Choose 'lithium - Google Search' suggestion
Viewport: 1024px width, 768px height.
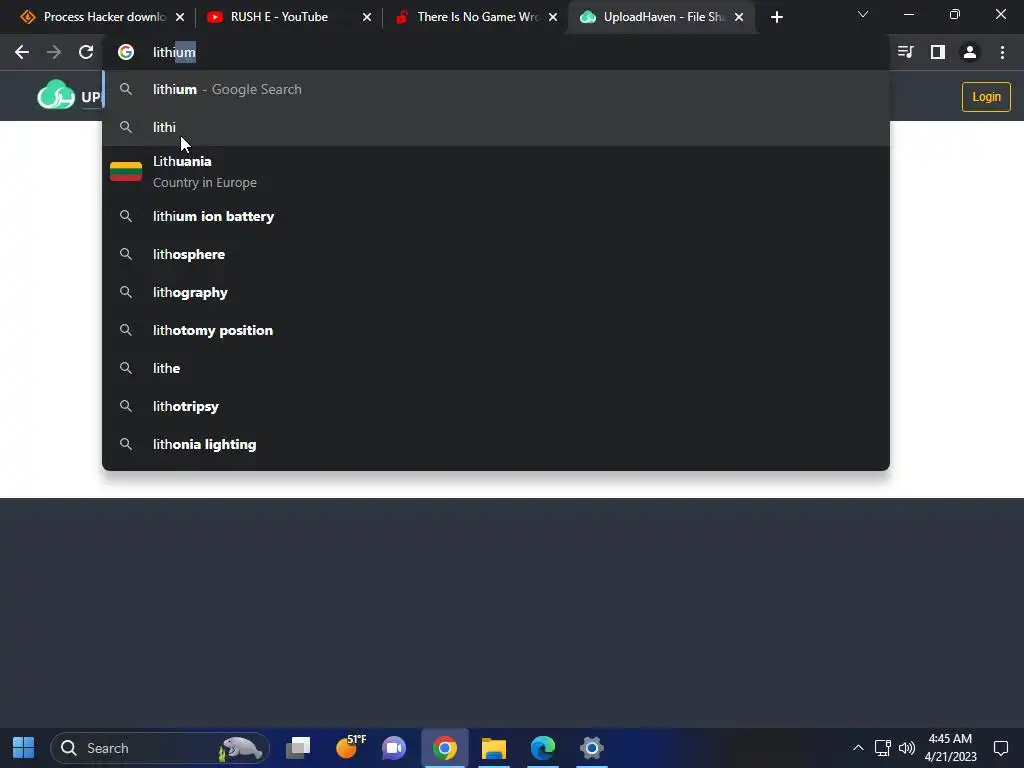(496, 89)
